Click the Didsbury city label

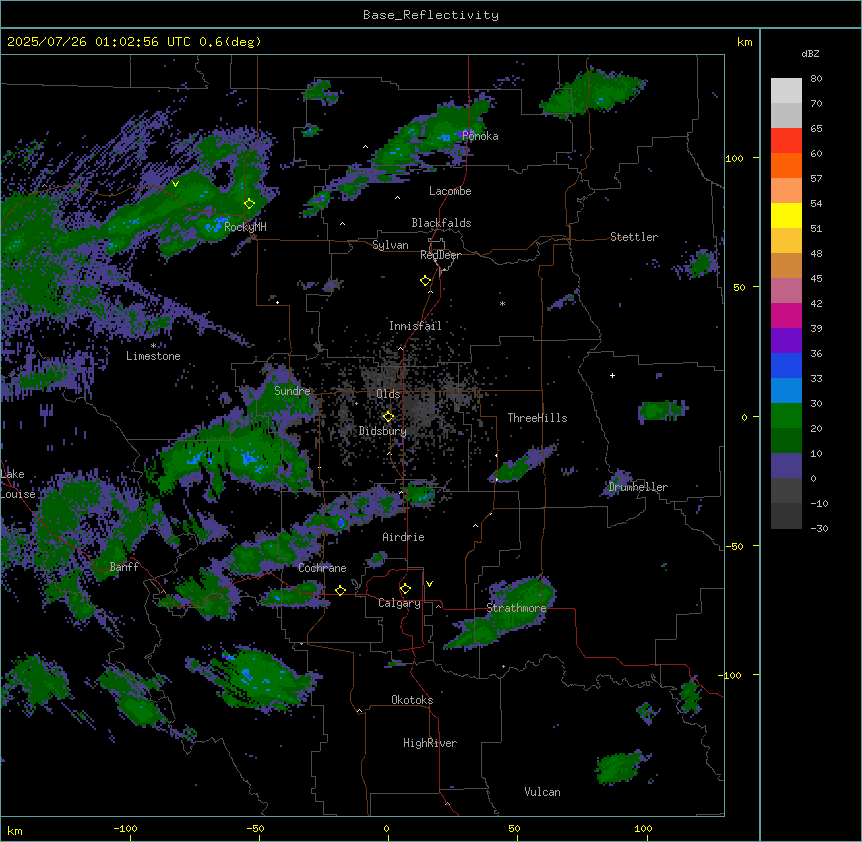tap(383, 431)
